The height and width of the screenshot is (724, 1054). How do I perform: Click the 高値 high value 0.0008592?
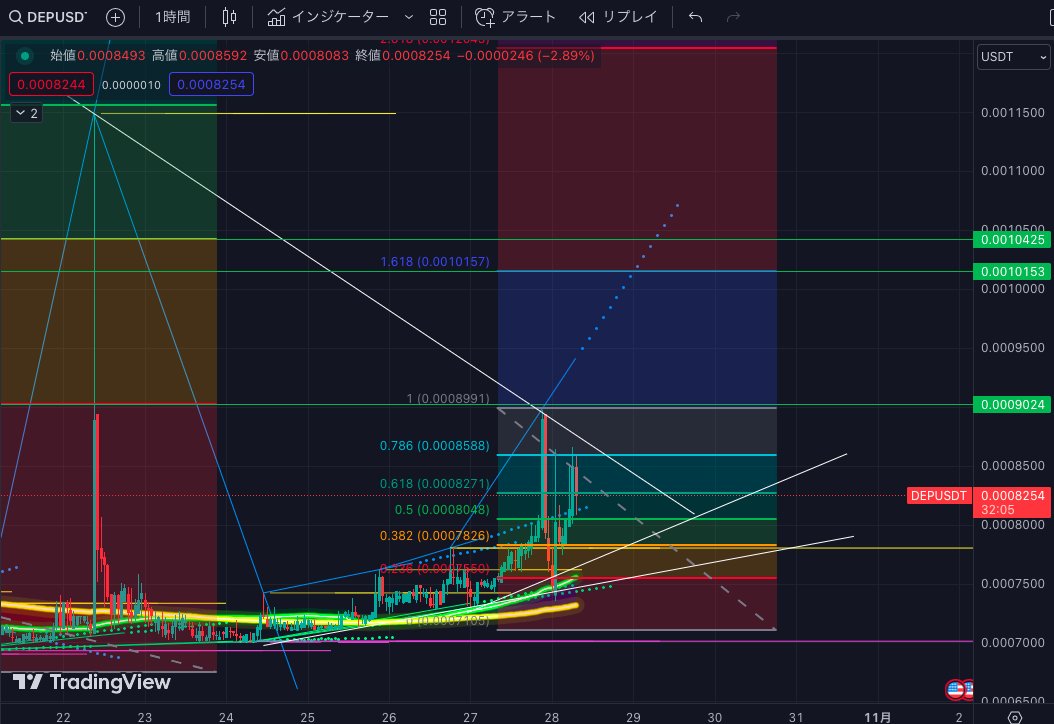click(212, 56)
